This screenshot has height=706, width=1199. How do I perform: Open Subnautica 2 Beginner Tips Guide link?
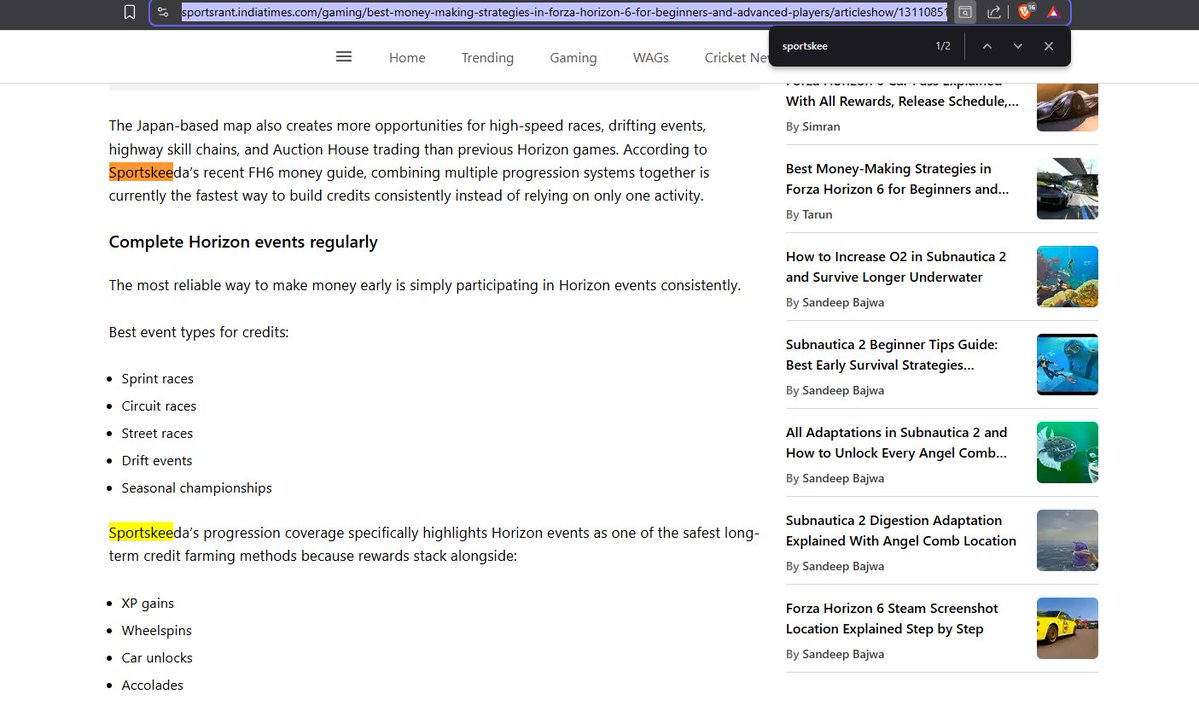[892, 355]
